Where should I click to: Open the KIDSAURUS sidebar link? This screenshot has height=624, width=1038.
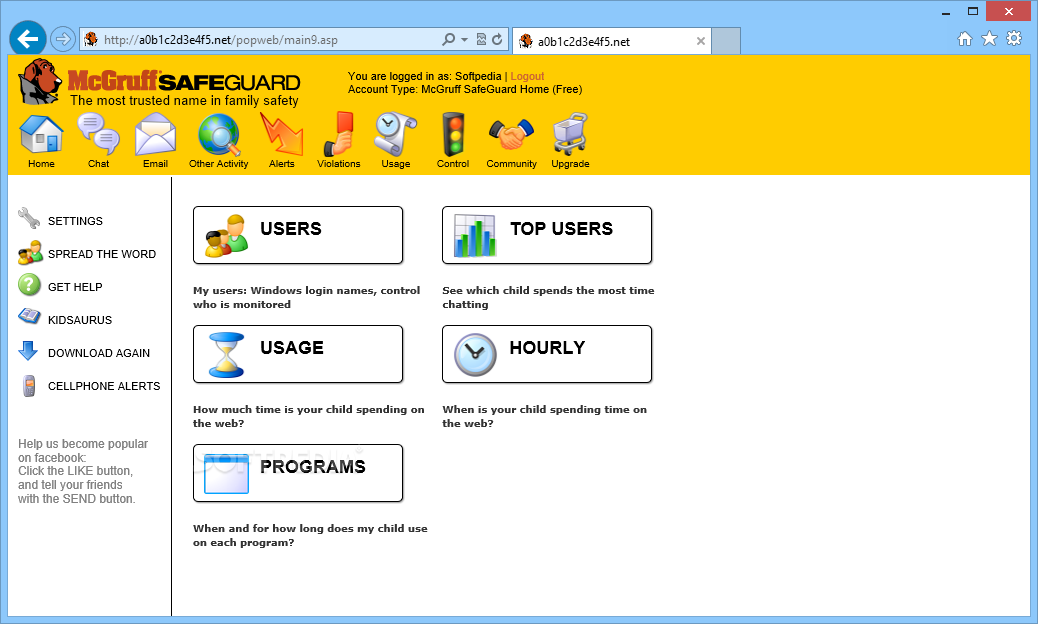point(80,320)
